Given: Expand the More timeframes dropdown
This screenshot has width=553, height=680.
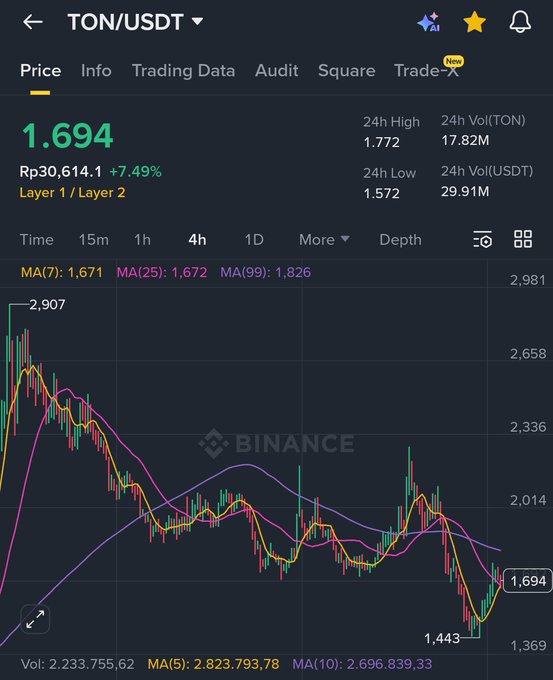Looking at the screenshot, I should (324, 239).
